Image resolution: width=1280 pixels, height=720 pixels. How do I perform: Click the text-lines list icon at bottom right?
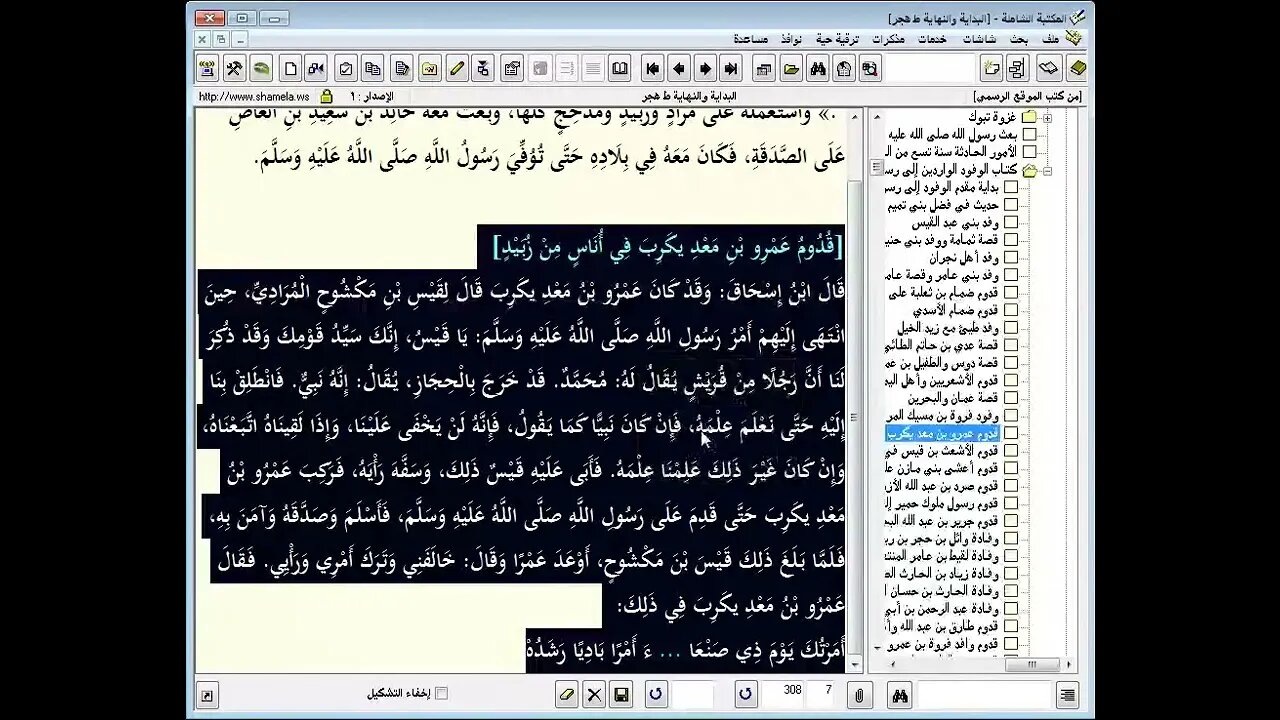click(1068, 695)
